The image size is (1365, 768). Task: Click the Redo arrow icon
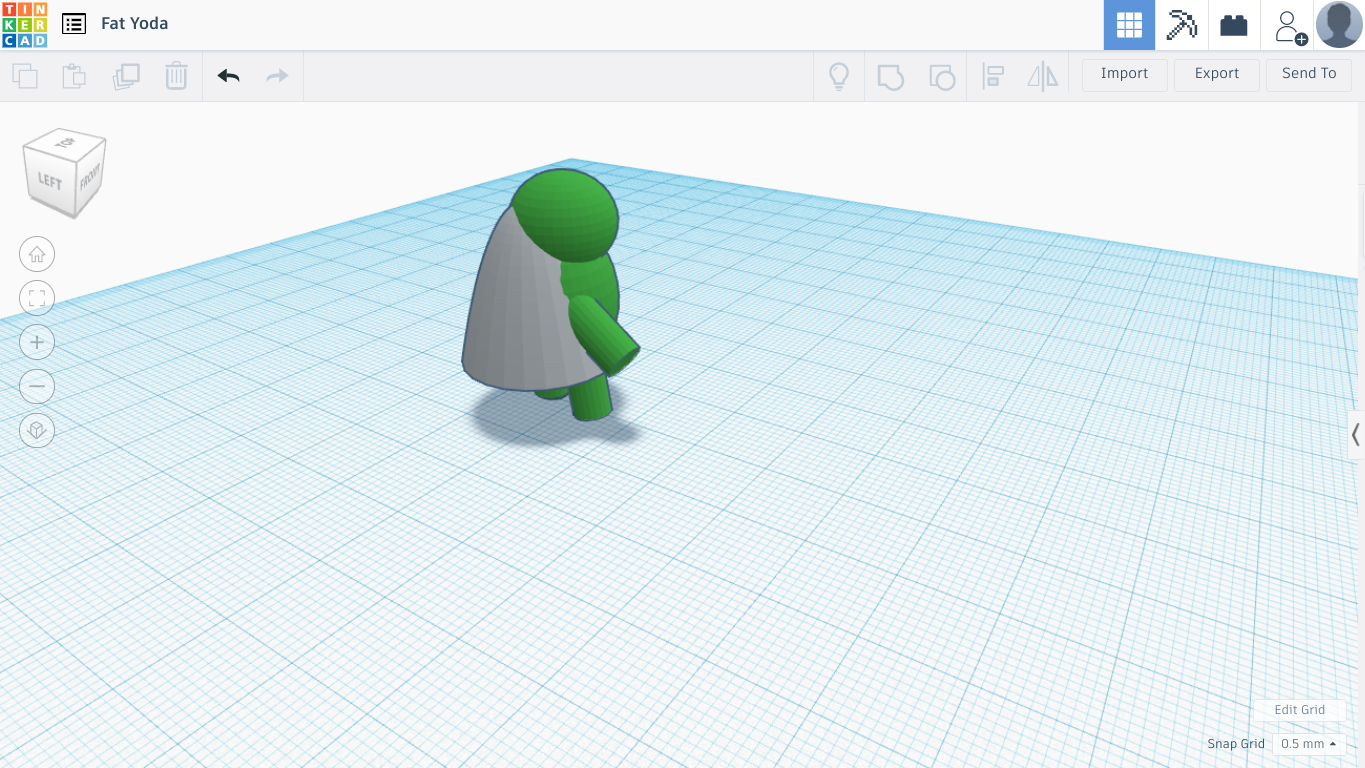(x=278, y=76)
